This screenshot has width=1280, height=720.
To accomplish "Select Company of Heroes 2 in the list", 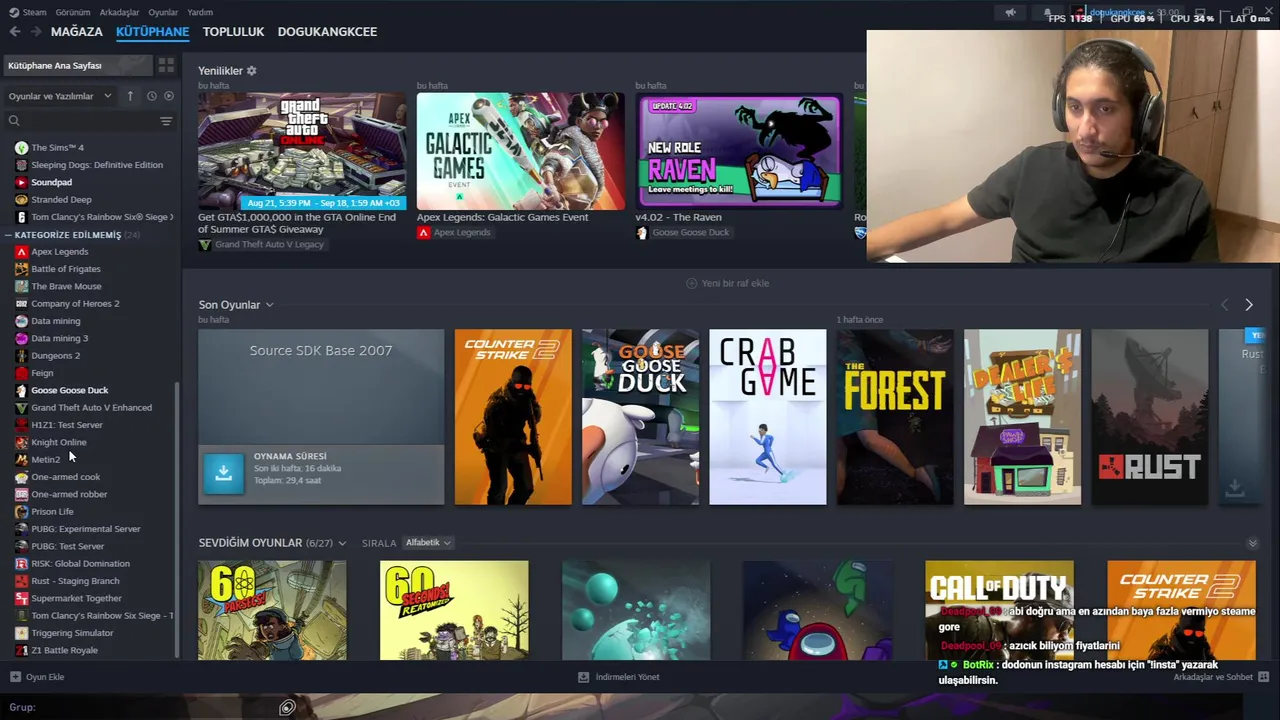I will (75, 304).
